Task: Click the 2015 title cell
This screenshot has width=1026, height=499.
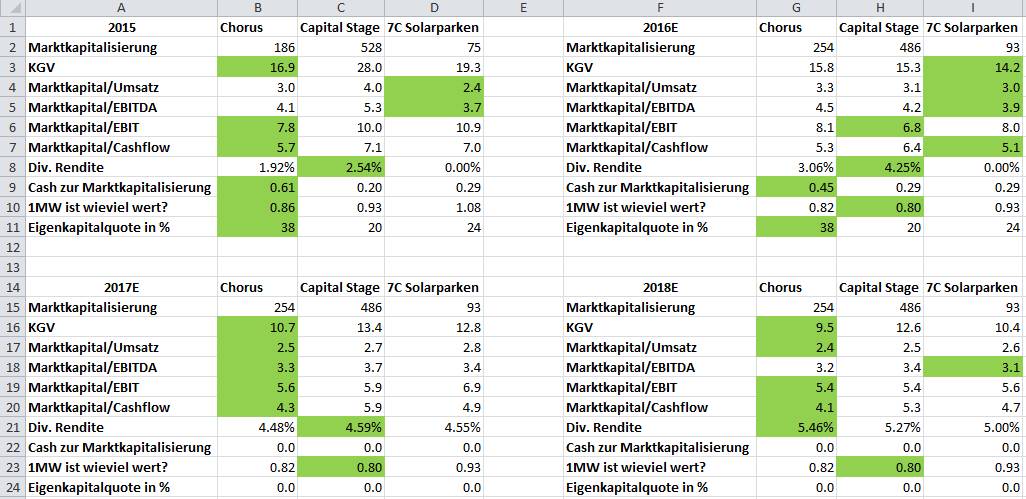Action: coord(121,27)
